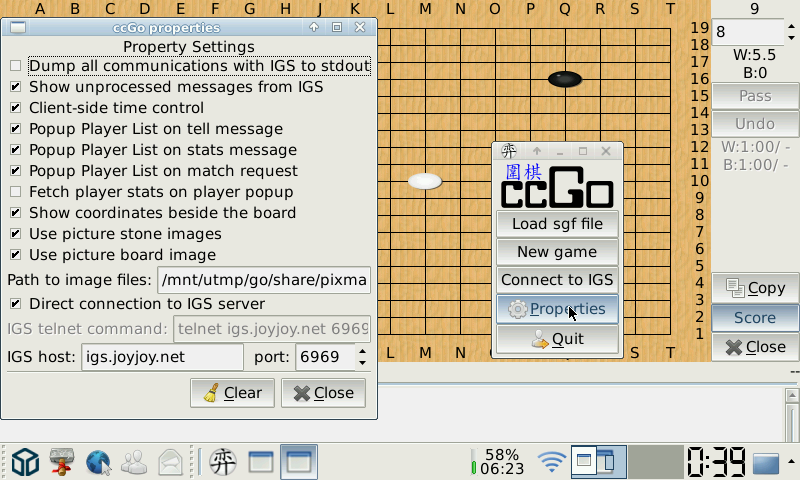This screenshot has height=480, width=800.
Task: Click Load sgf file button
Action: (557, 224)
